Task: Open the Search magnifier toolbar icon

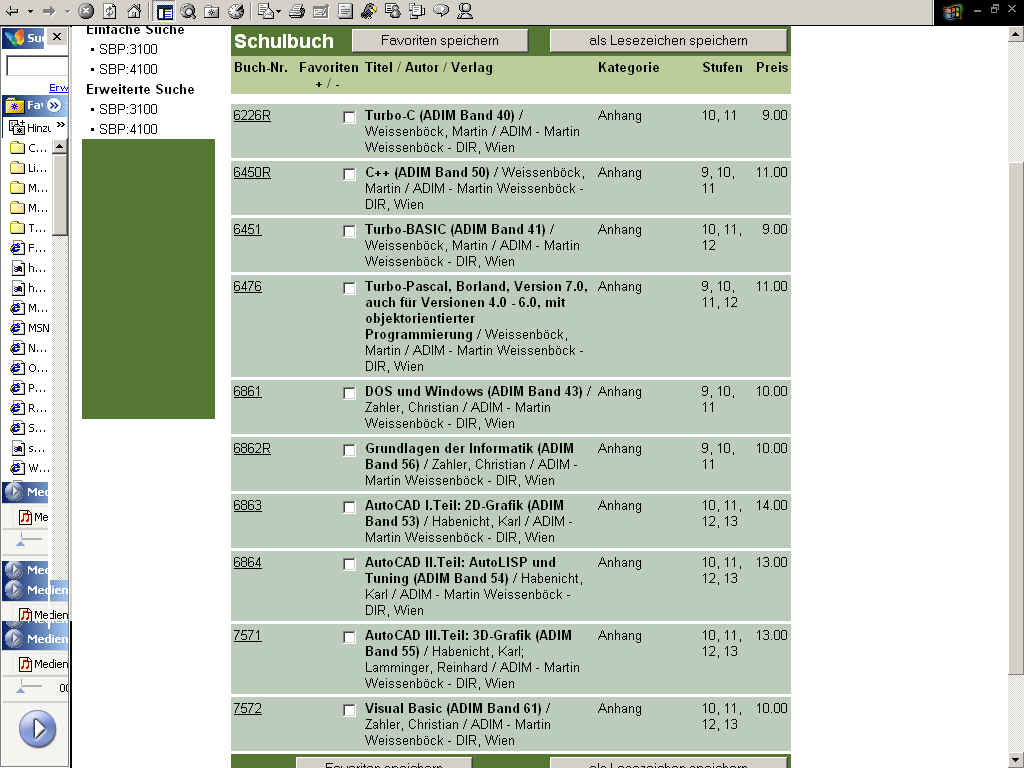Action: coord(188,11)
